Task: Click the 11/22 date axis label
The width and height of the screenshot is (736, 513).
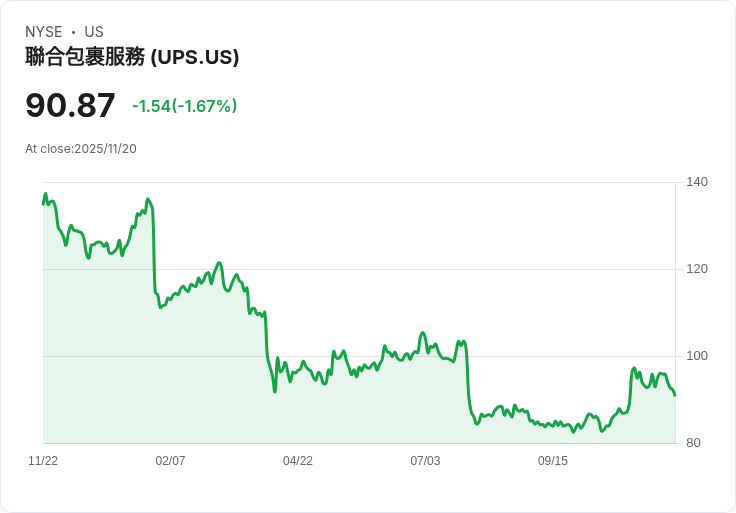Action: (x=43, y=461)
